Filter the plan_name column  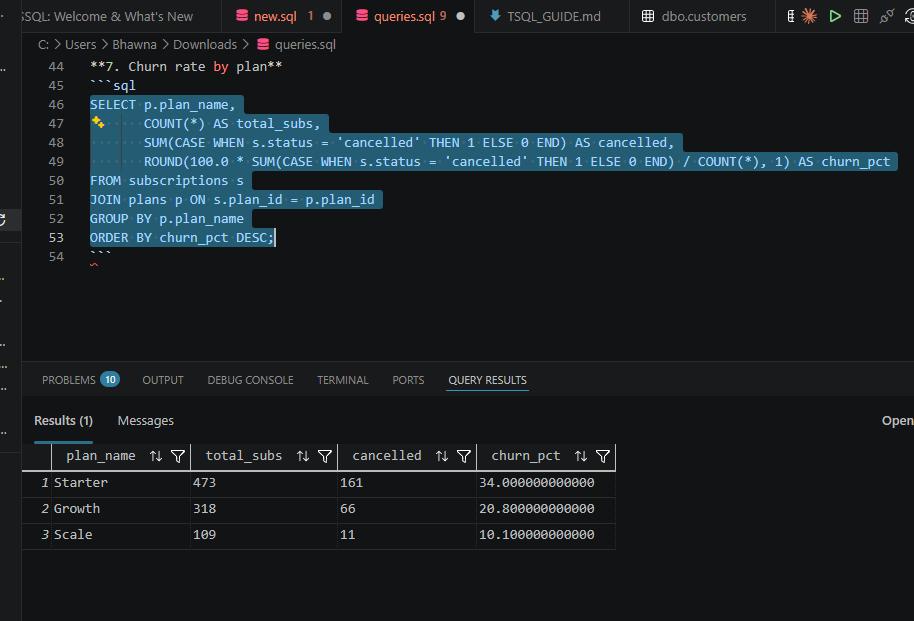[x=178, y=456]
